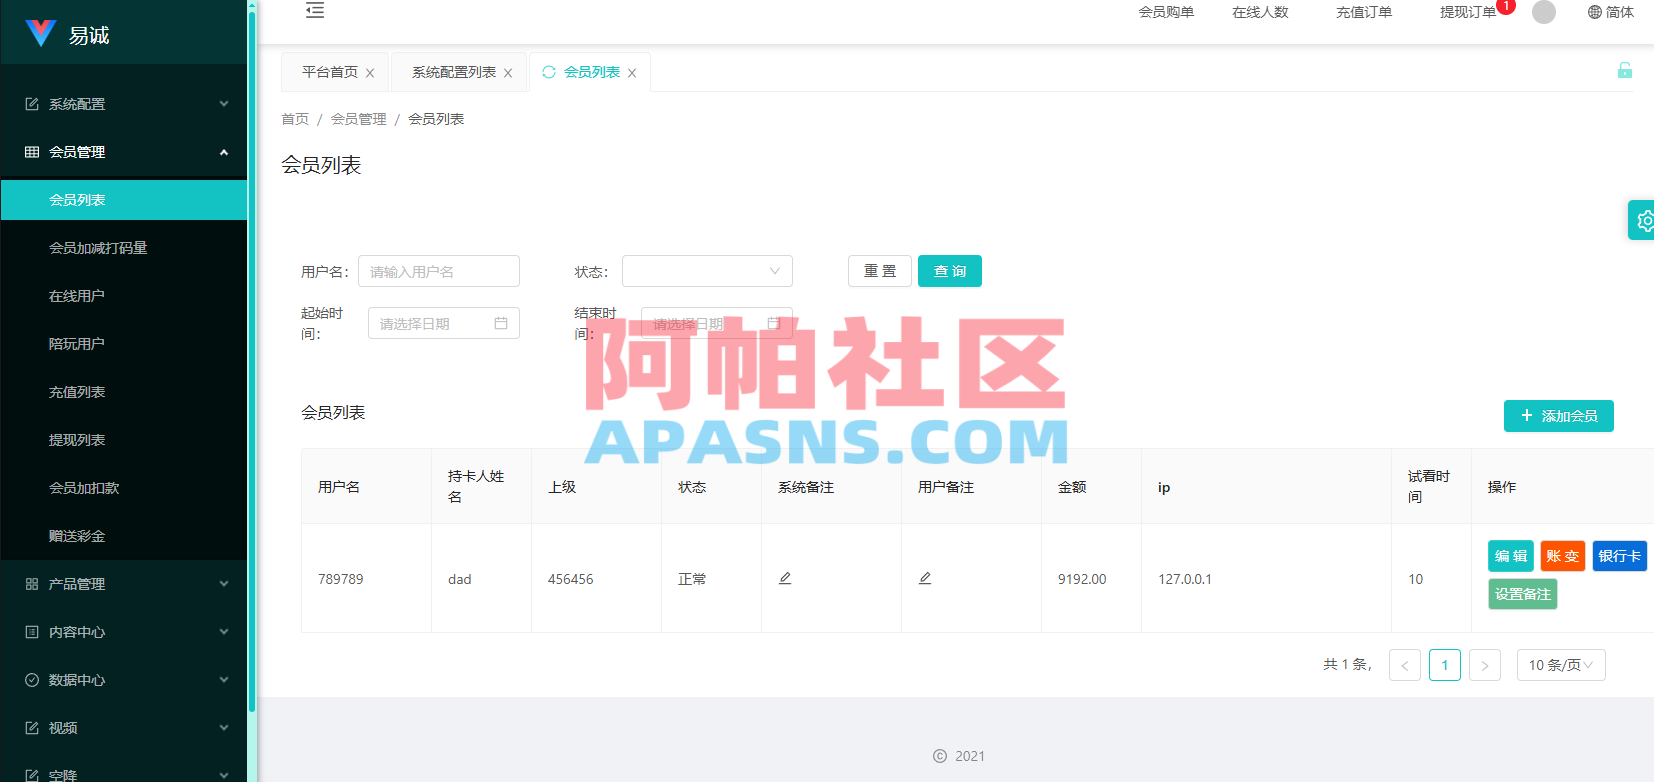This screenshot has height=782, width=1654.
Task: Open the 提现订单 notifications link
Action: 1468,12
